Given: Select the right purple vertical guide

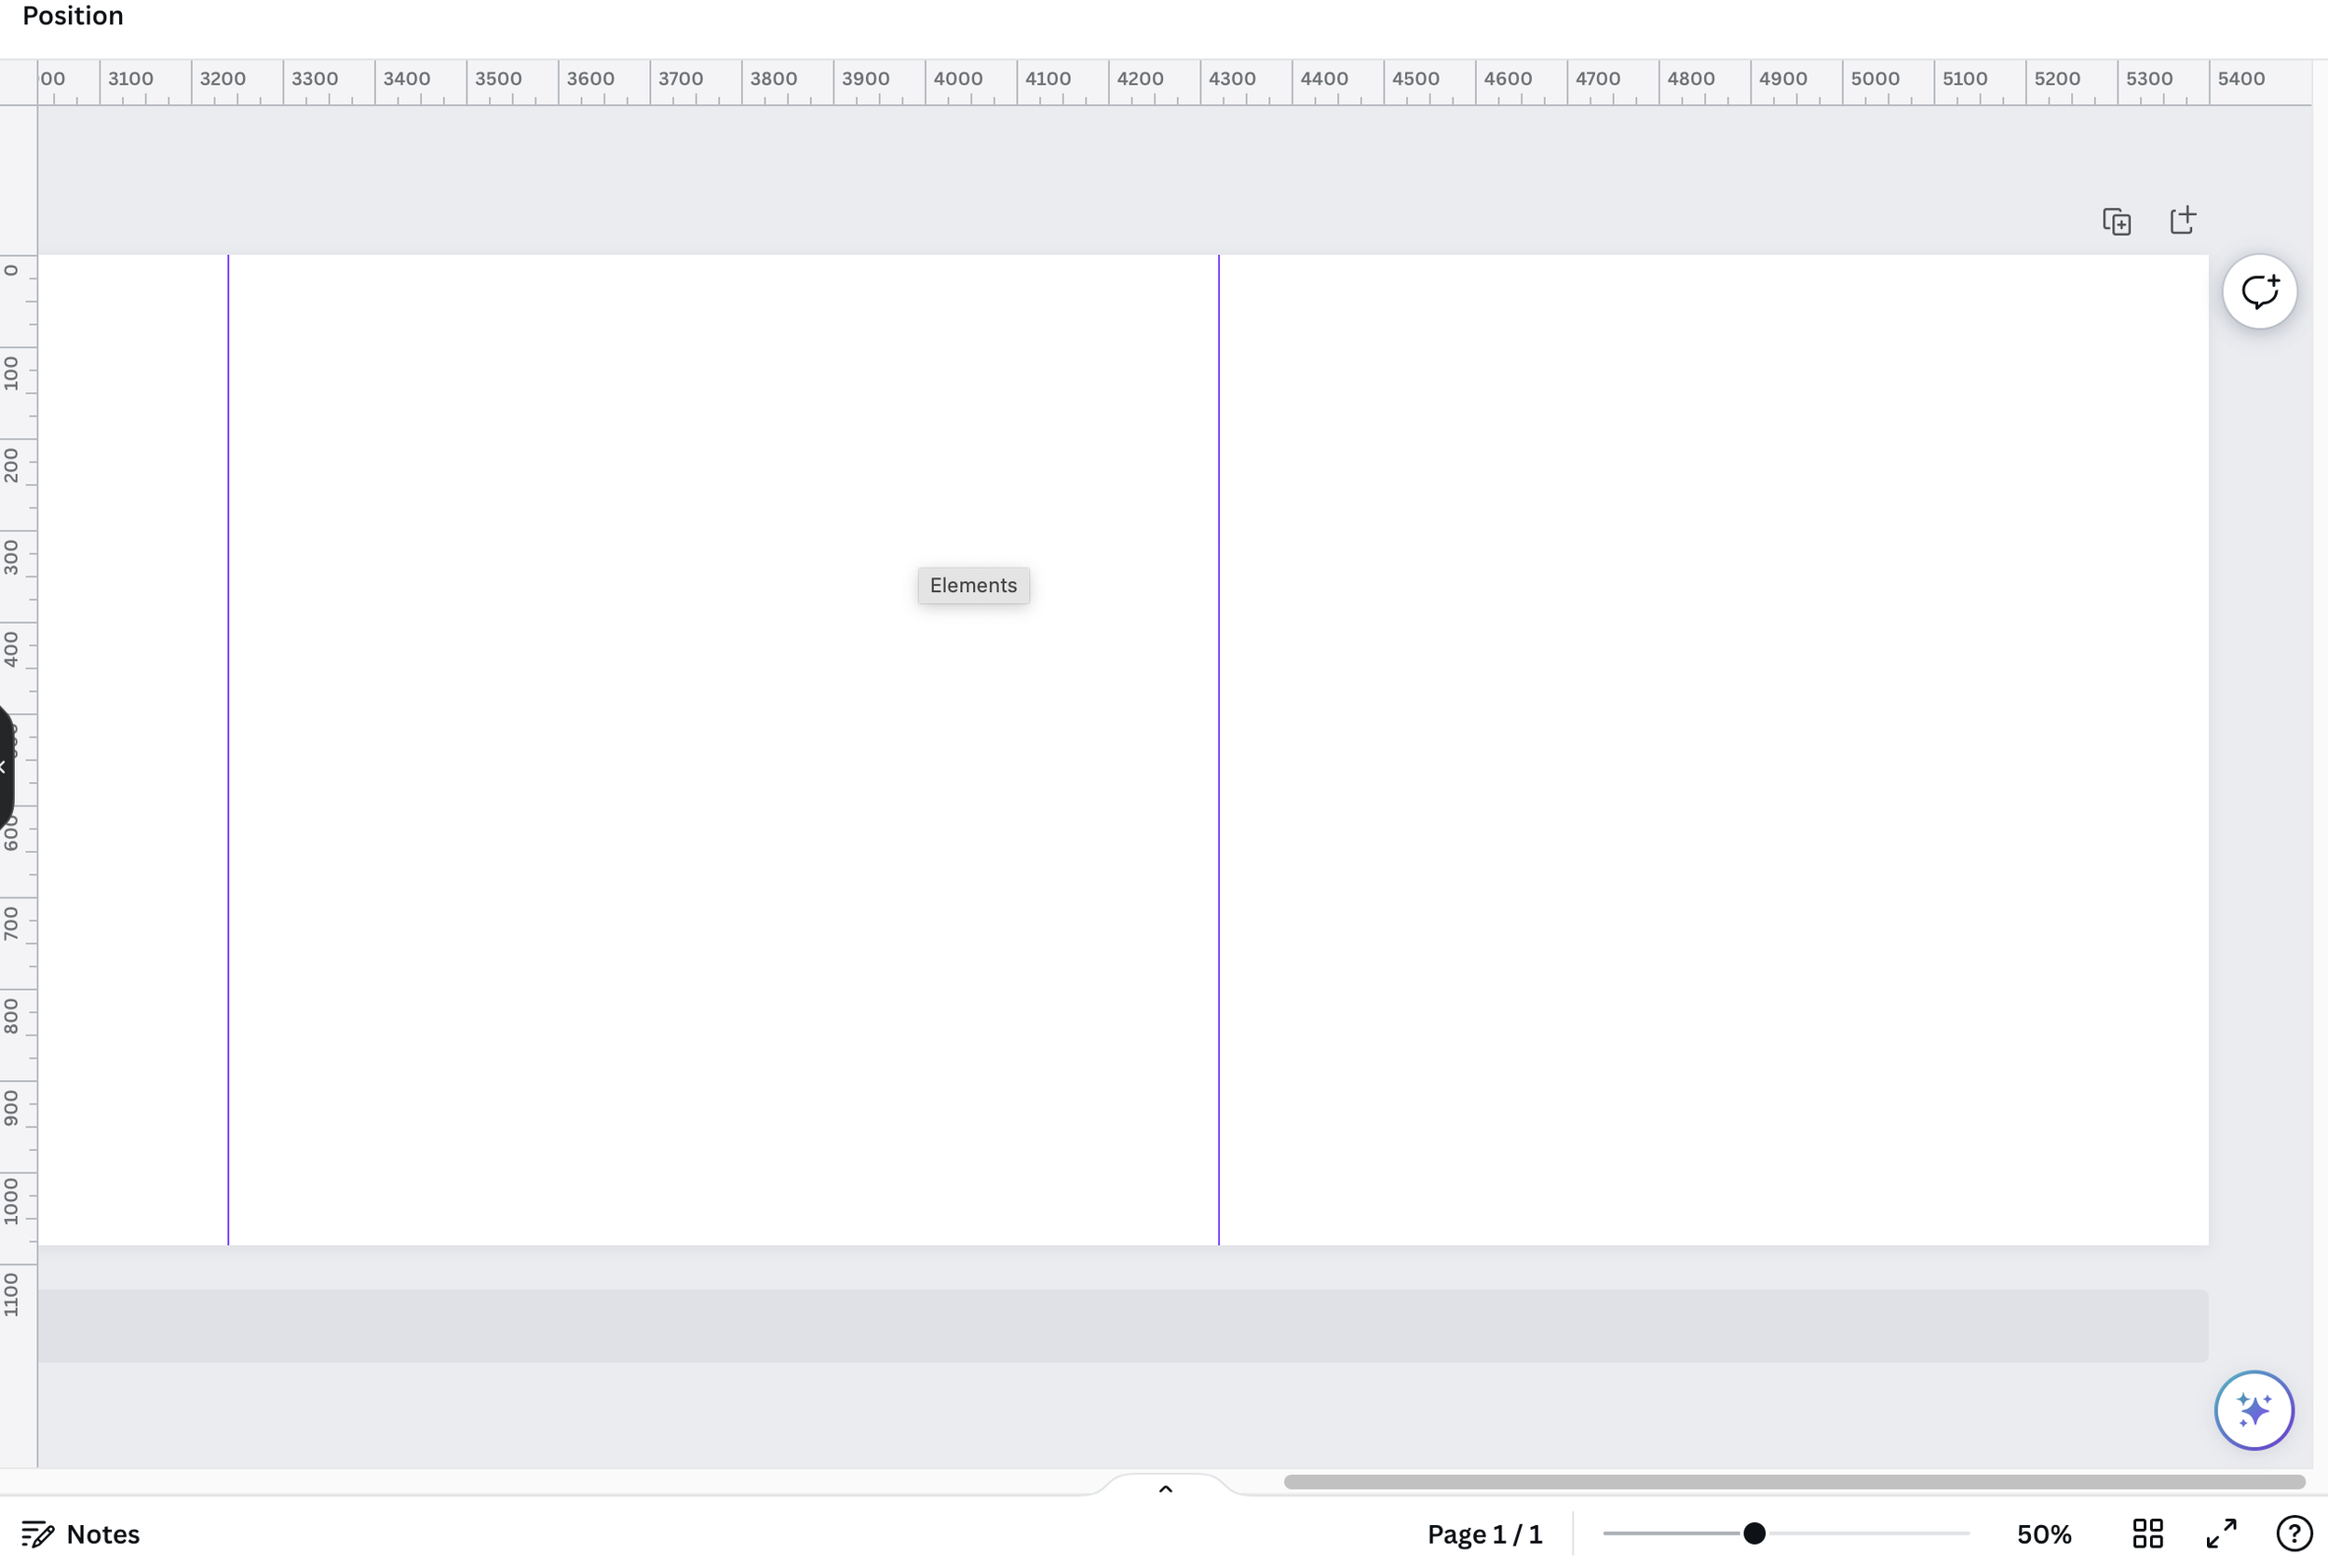Looking at the screenshot, I should pos(1218,750).
